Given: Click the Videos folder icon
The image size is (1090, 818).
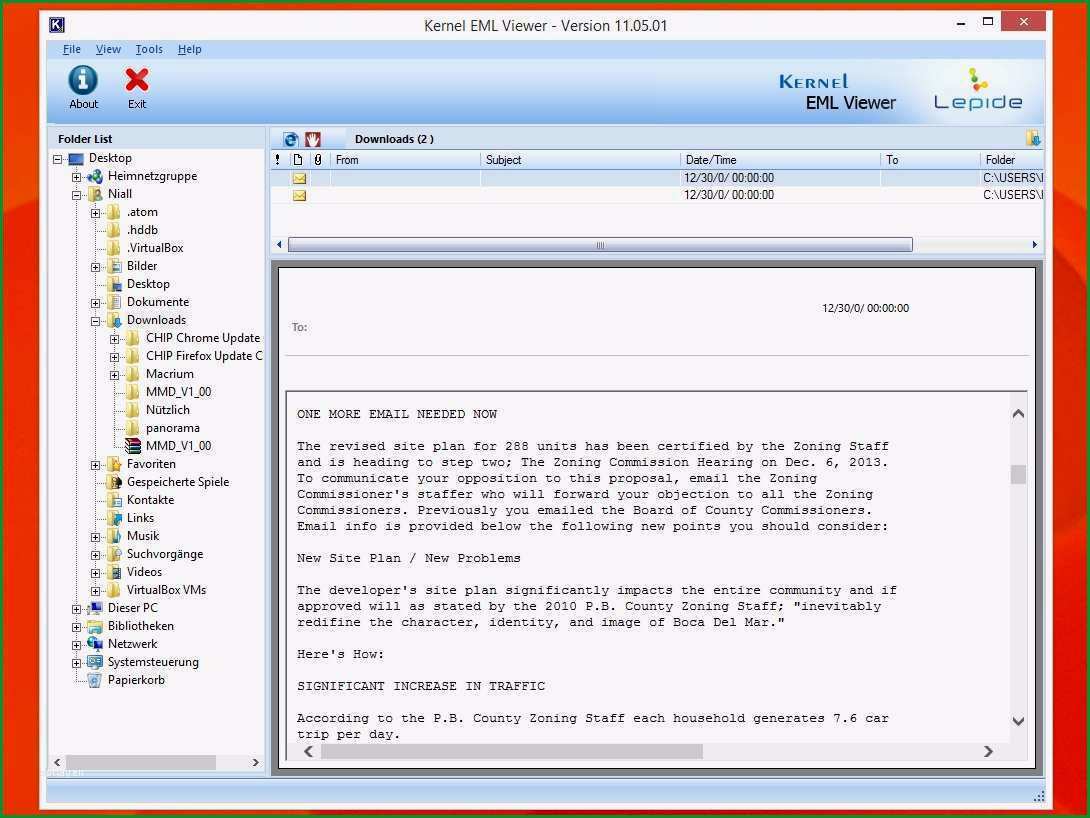Looking at the screenshot, I should [x=114, y=573].
